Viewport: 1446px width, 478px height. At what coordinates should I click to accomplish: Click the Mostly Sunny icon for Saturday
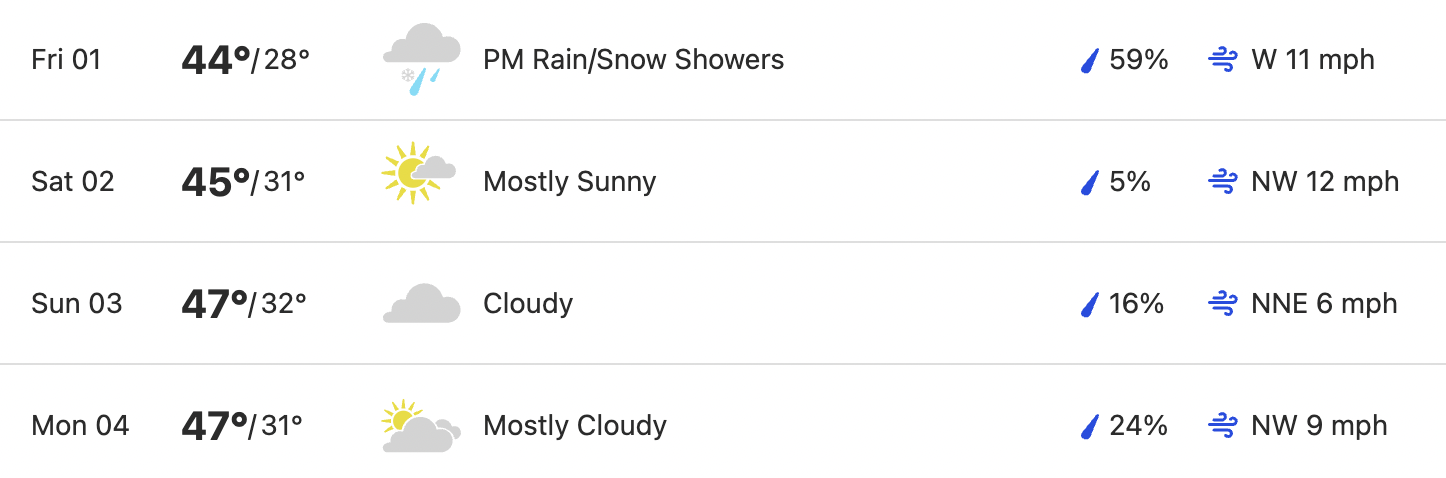419,173
